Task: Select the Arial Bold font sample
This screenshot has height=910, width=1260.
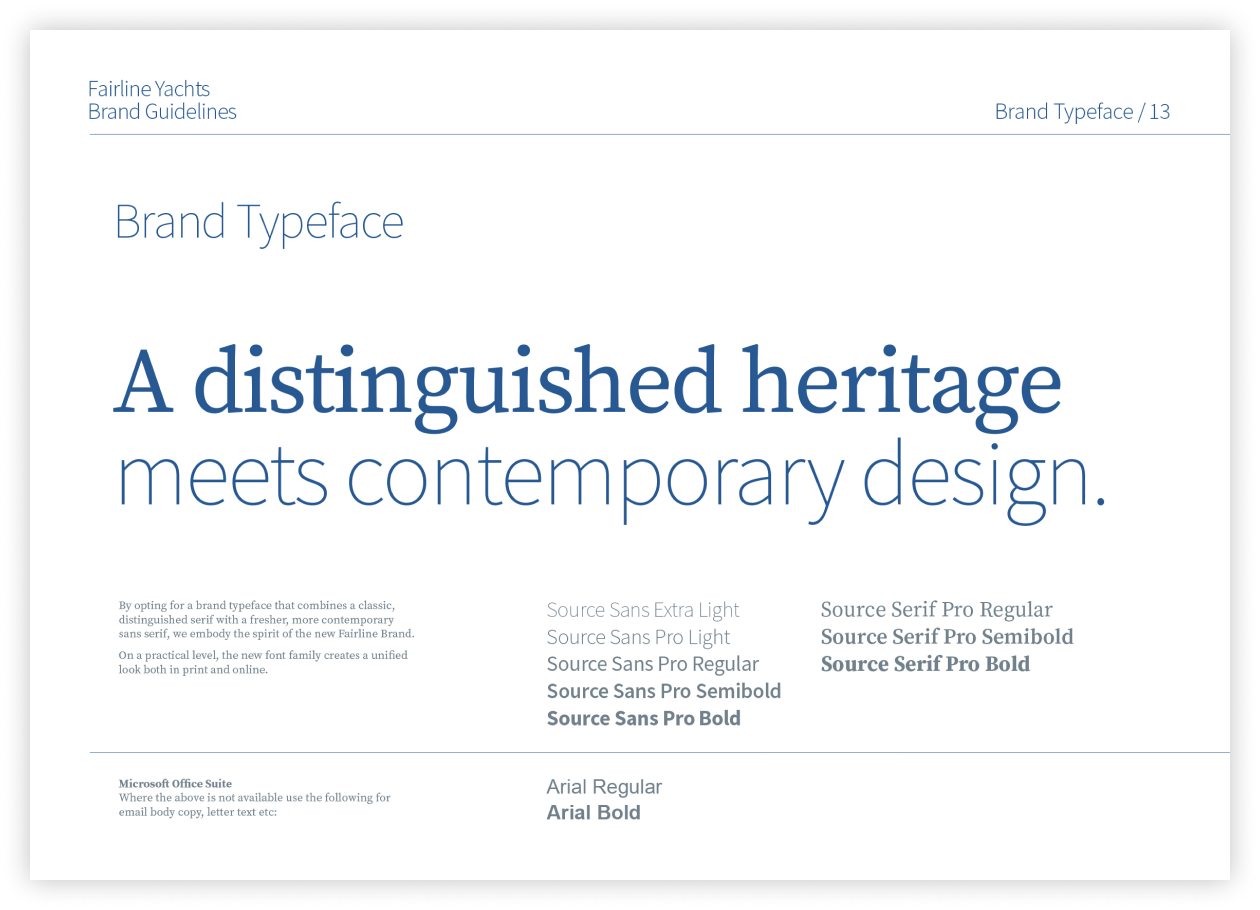Action: pos(593,813)
